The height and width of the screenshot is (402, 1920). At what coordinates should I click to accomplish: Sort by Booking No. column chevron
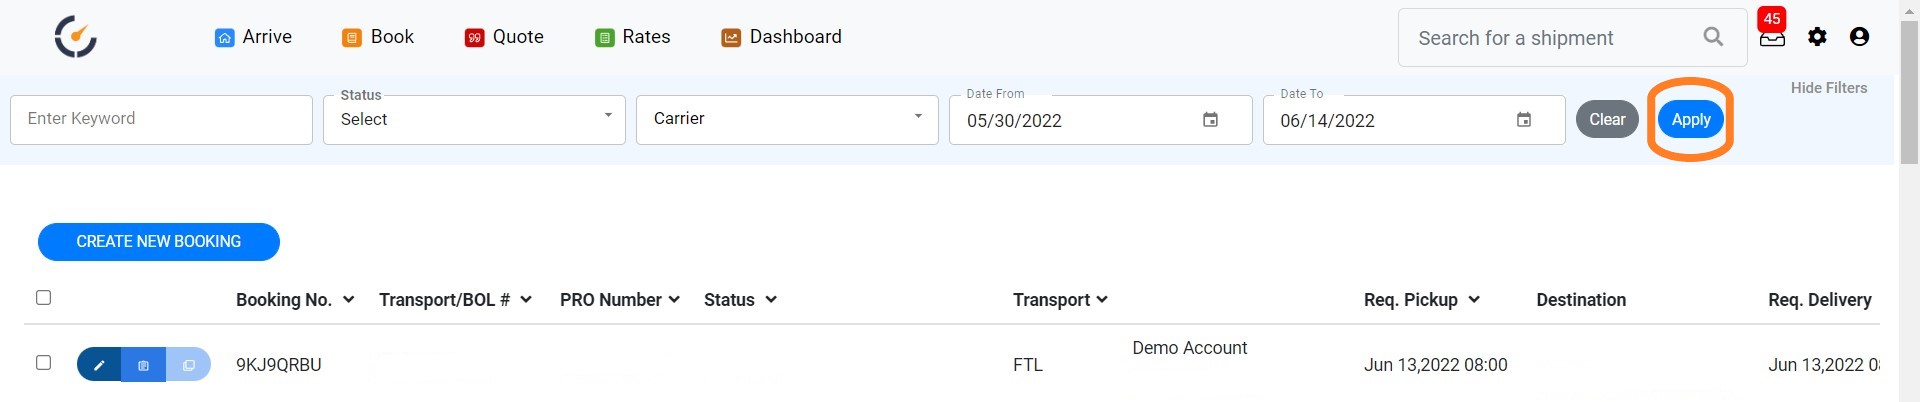click(x=348, y=300)
